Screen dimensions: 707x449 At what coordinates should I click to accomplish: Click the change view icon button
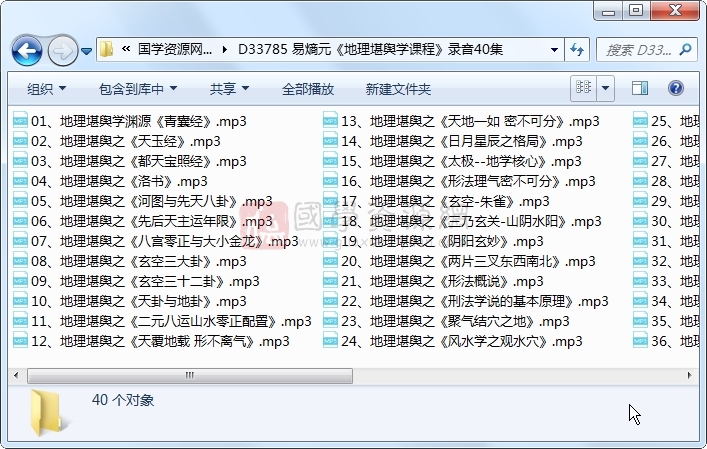[583, 88]
